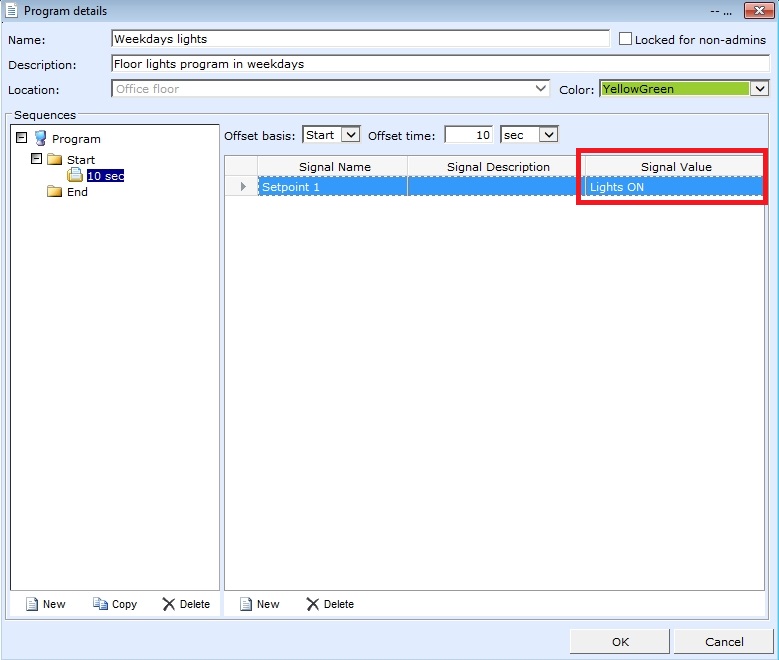Delete the selected signal row
This screenshot has height=660, width=779.
[x=330, y=604]
